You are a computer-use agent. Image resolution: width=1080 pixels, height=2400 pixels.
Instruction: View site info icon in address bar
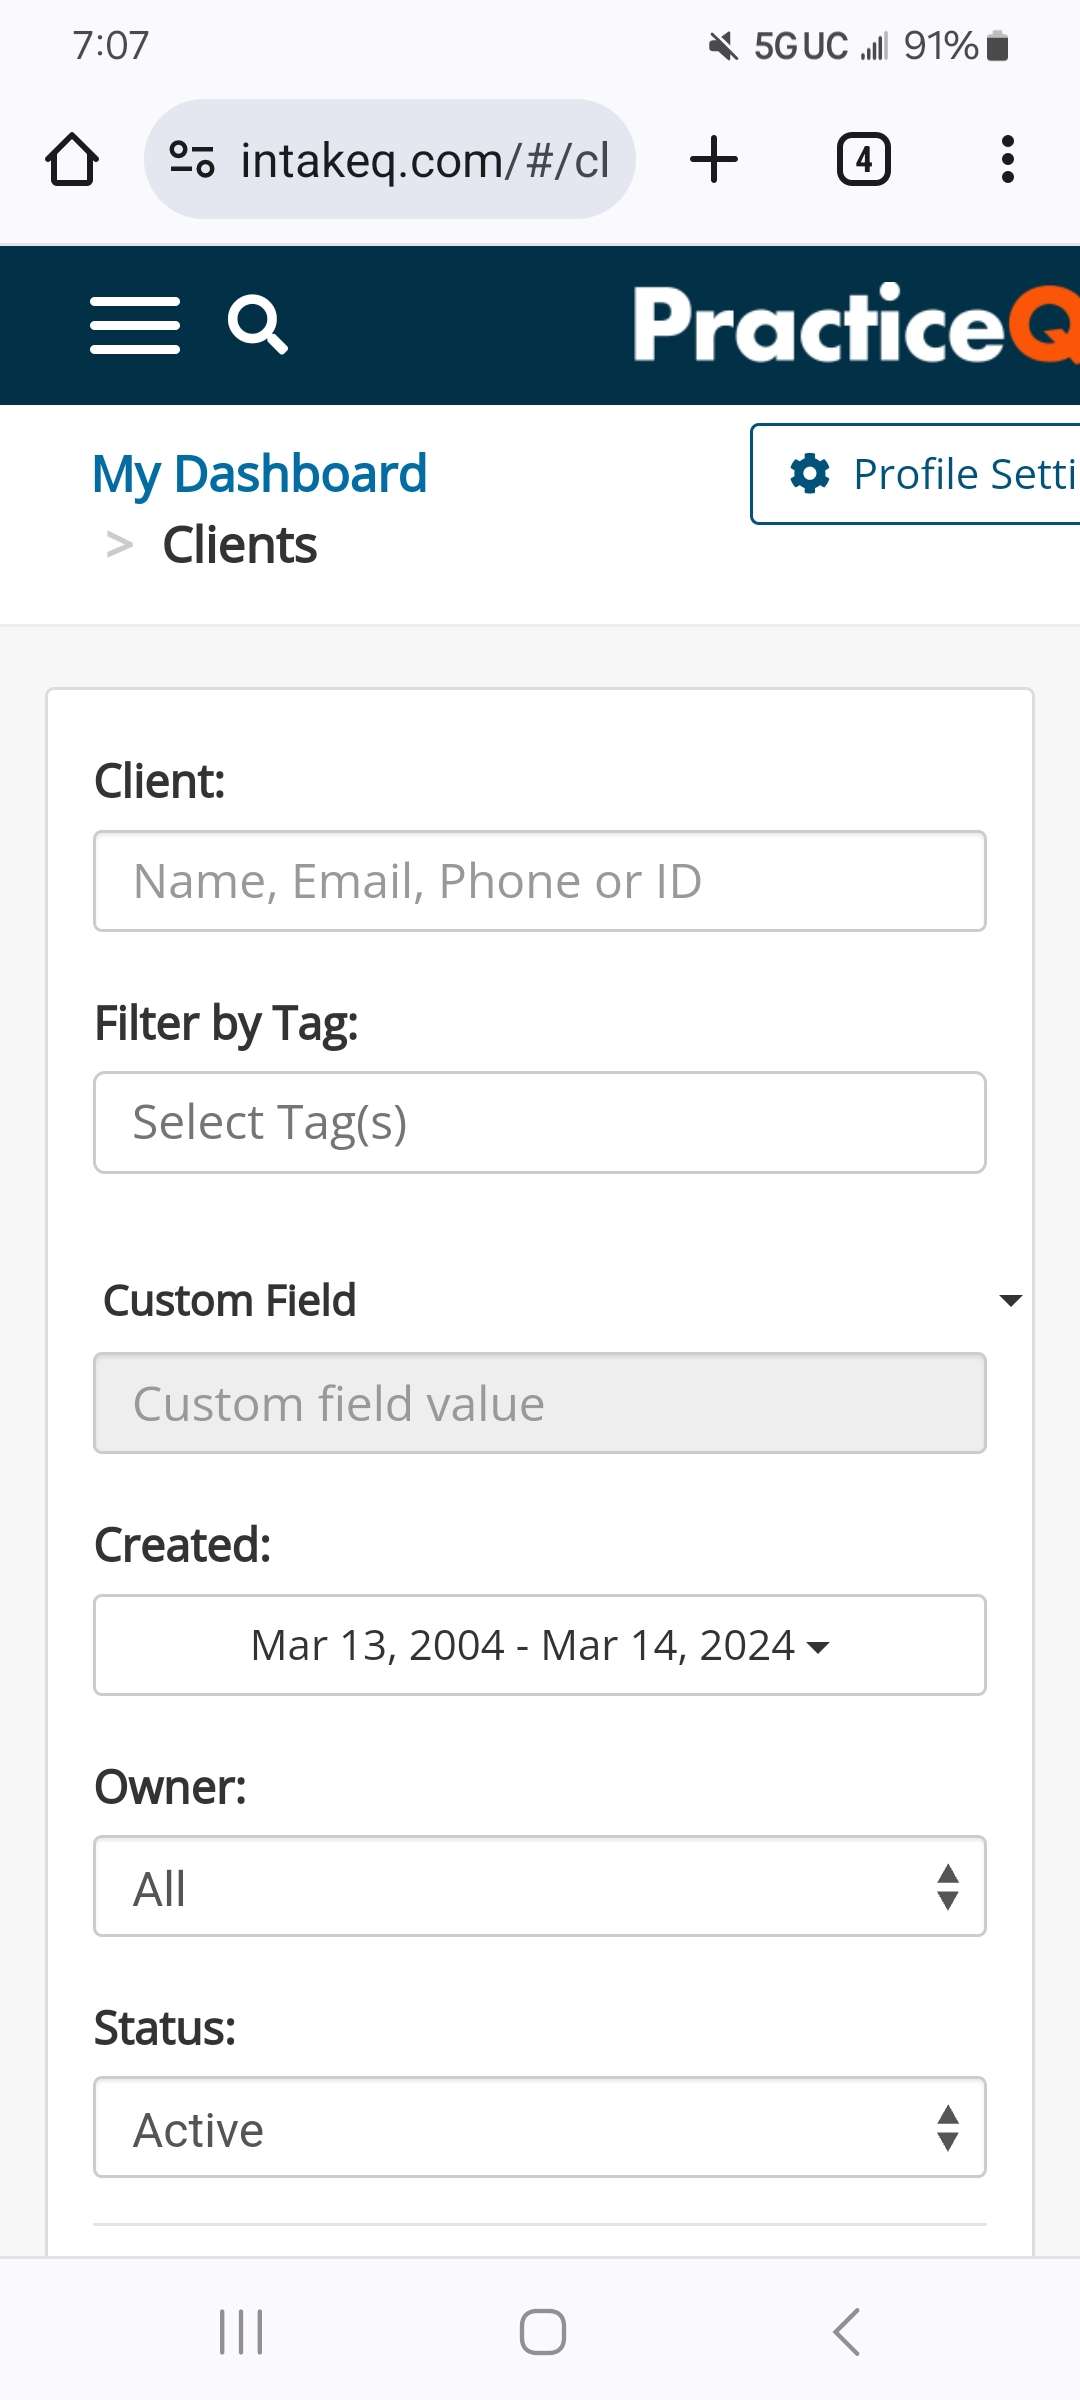[192, 160]
